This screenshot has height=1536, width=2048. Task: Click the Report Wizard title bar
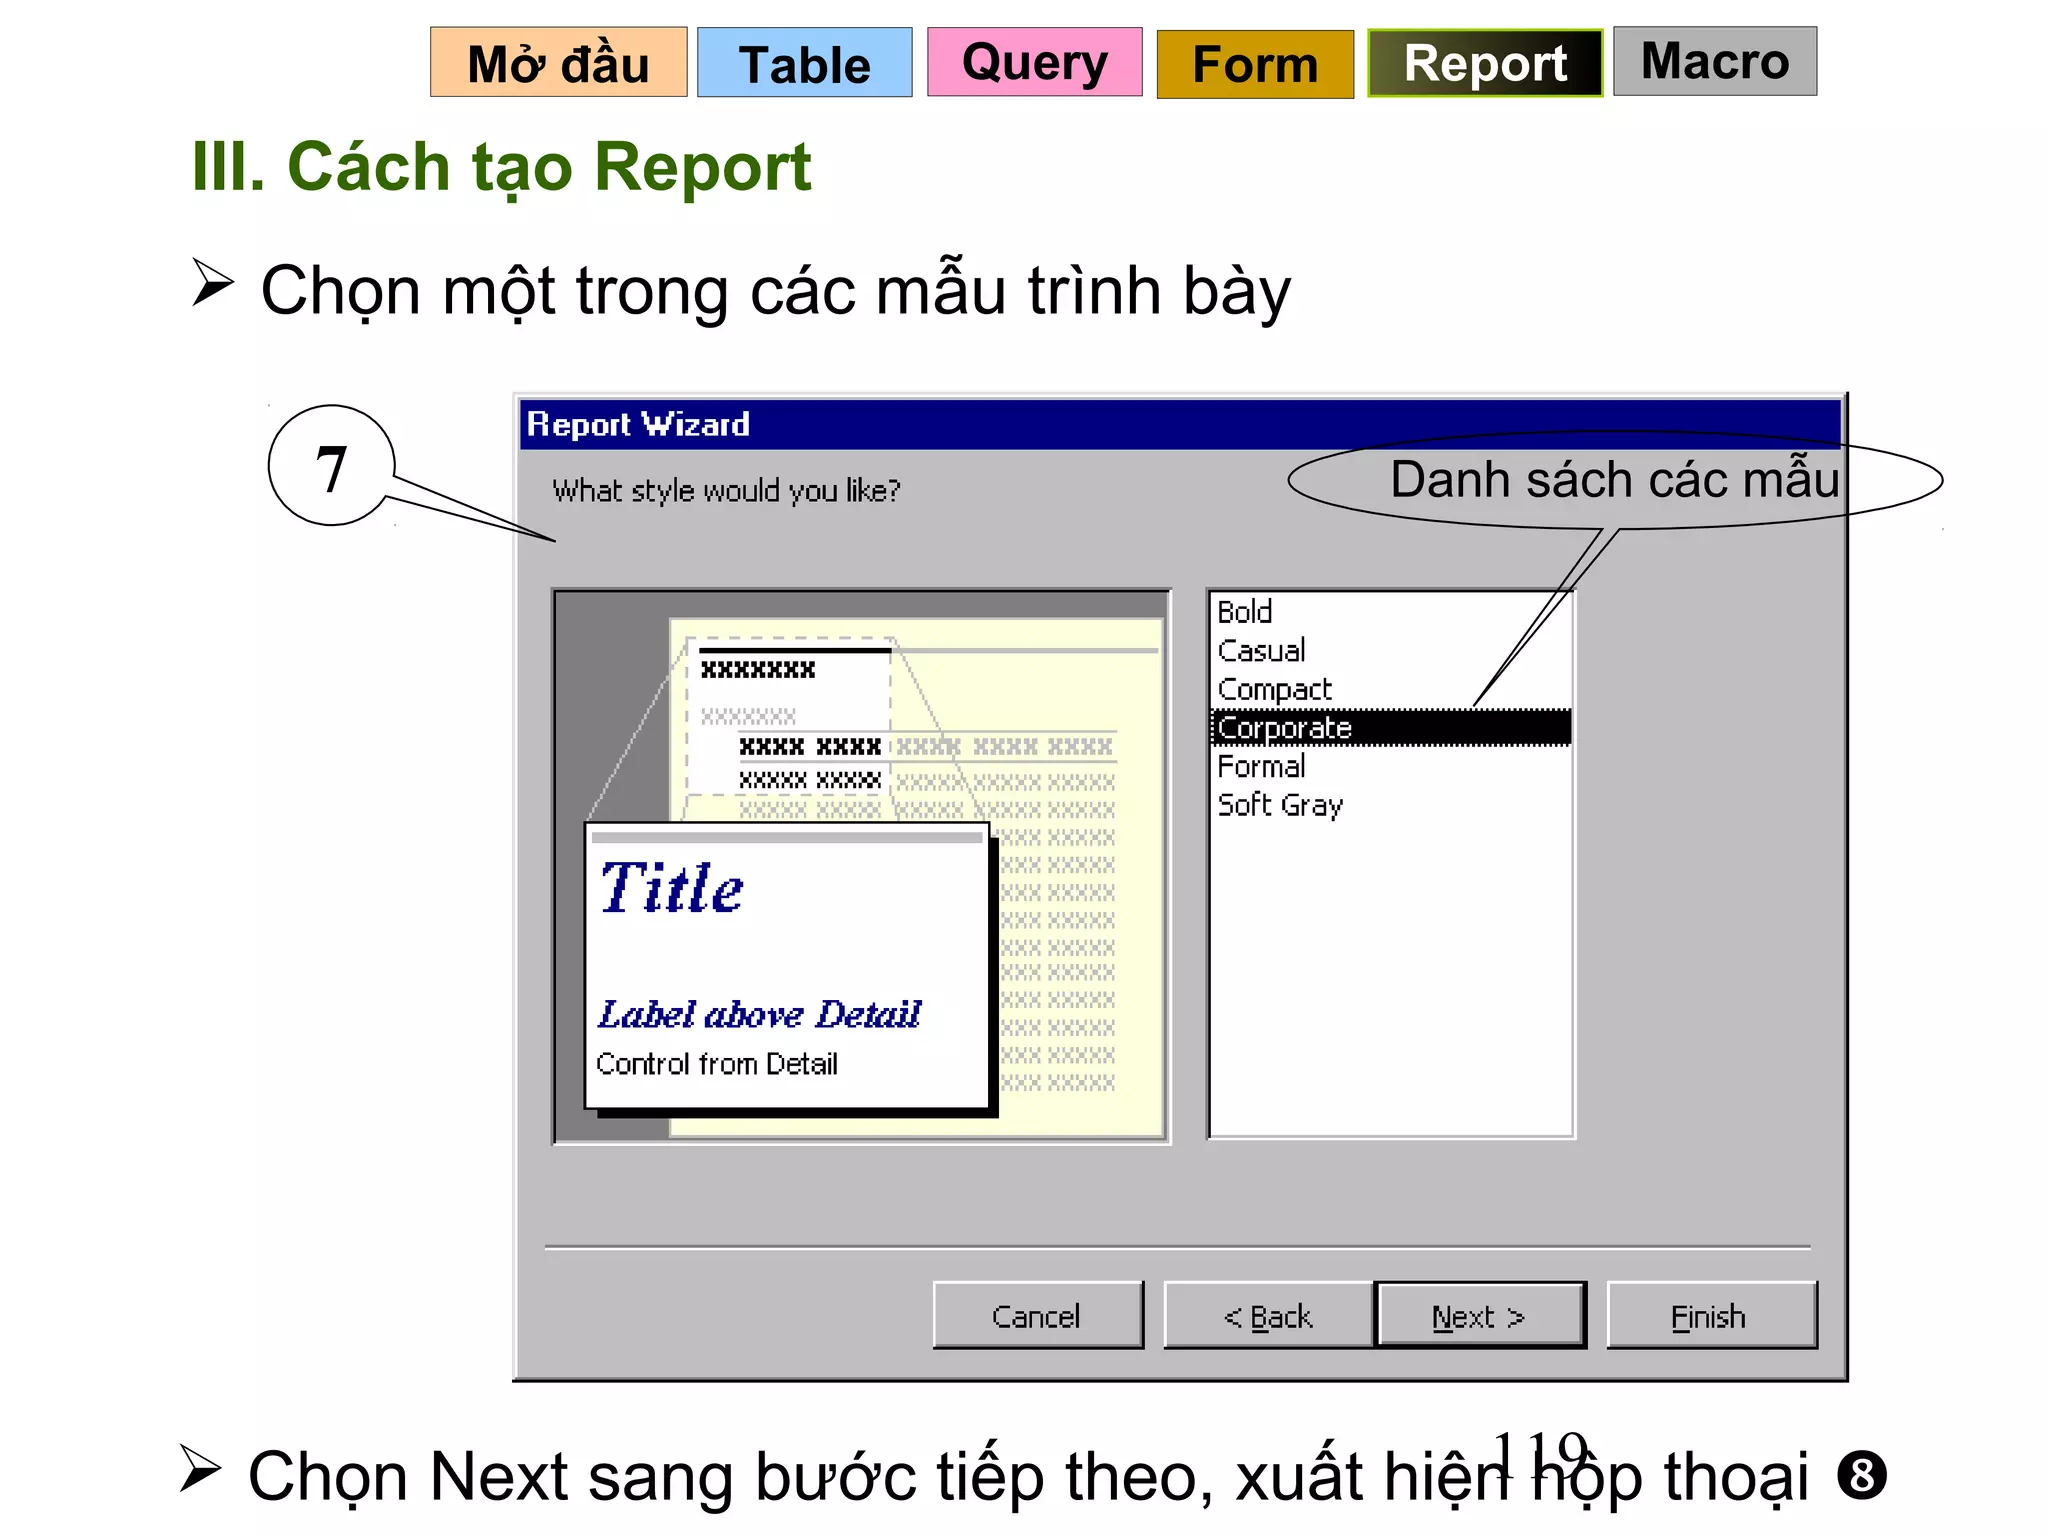1180,424
